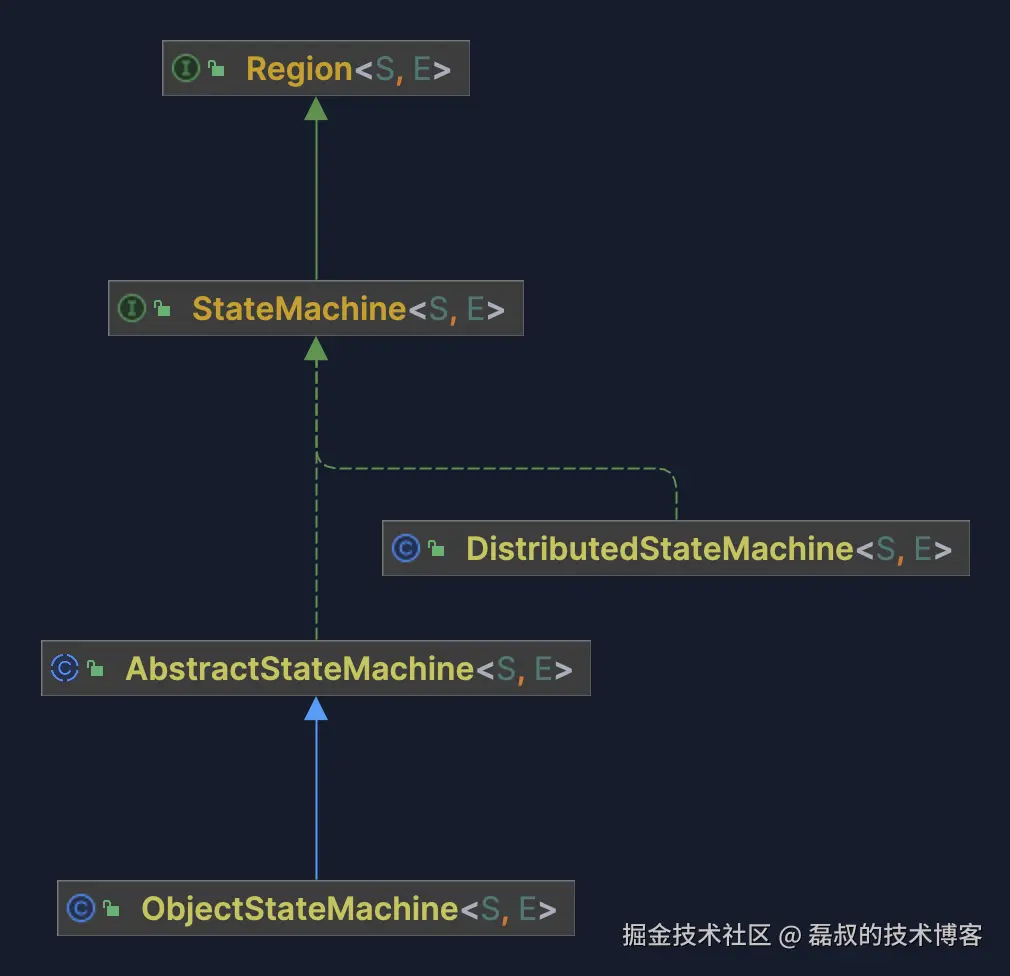The height and width of the screenshot is (976, 1010).
Task: Click the green visibility flag next to Region
Action: [x=215, y=68]
